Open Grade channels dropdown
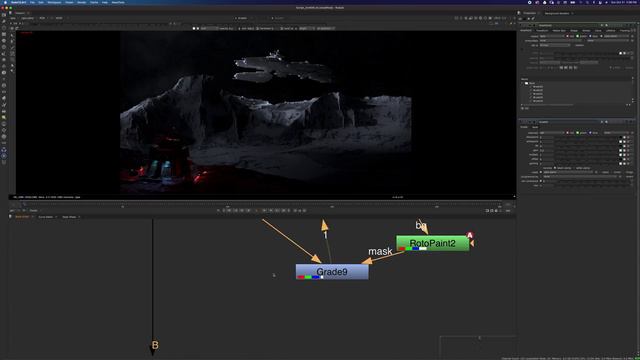Image resolution: width=640 pixels, height=360 pixels. pyautogui.click(x=552, y=133)
